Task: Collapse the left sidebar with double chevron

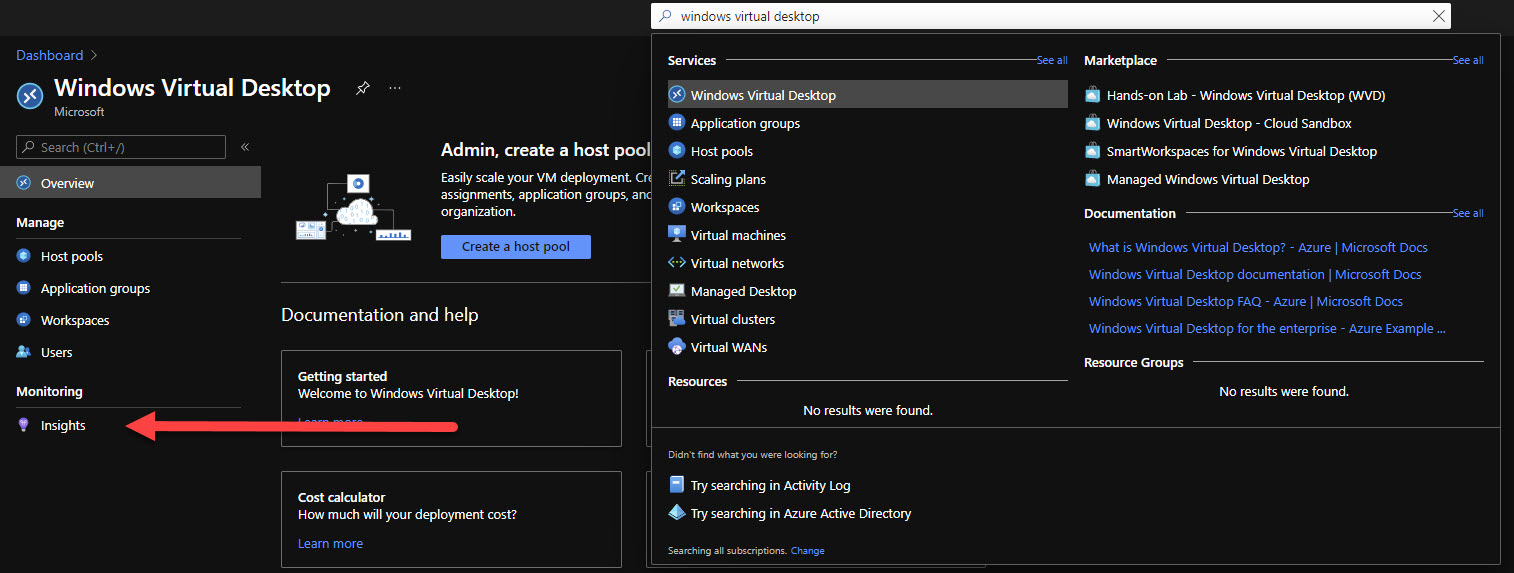Action: [245, 147]
